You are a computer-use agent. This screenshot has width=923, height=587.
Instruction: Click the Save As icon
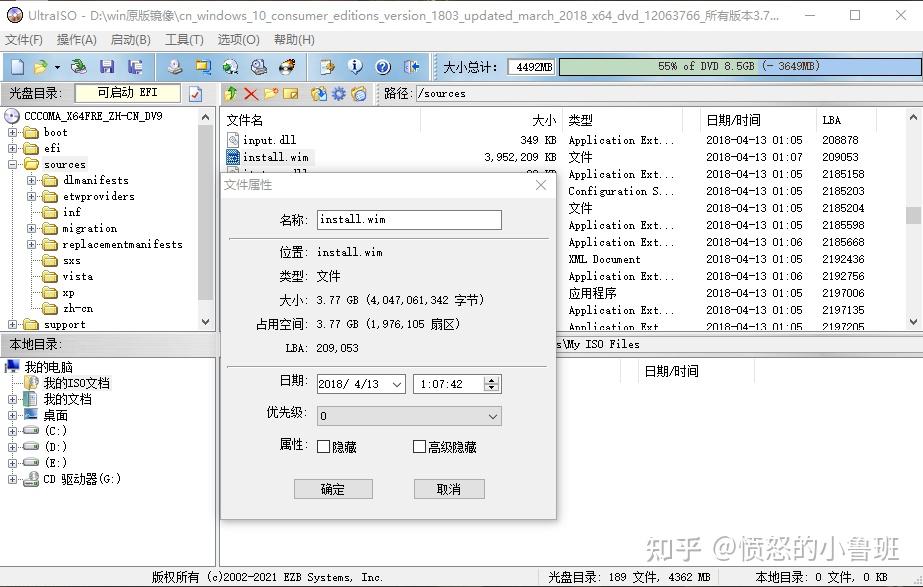click(135, 67)
